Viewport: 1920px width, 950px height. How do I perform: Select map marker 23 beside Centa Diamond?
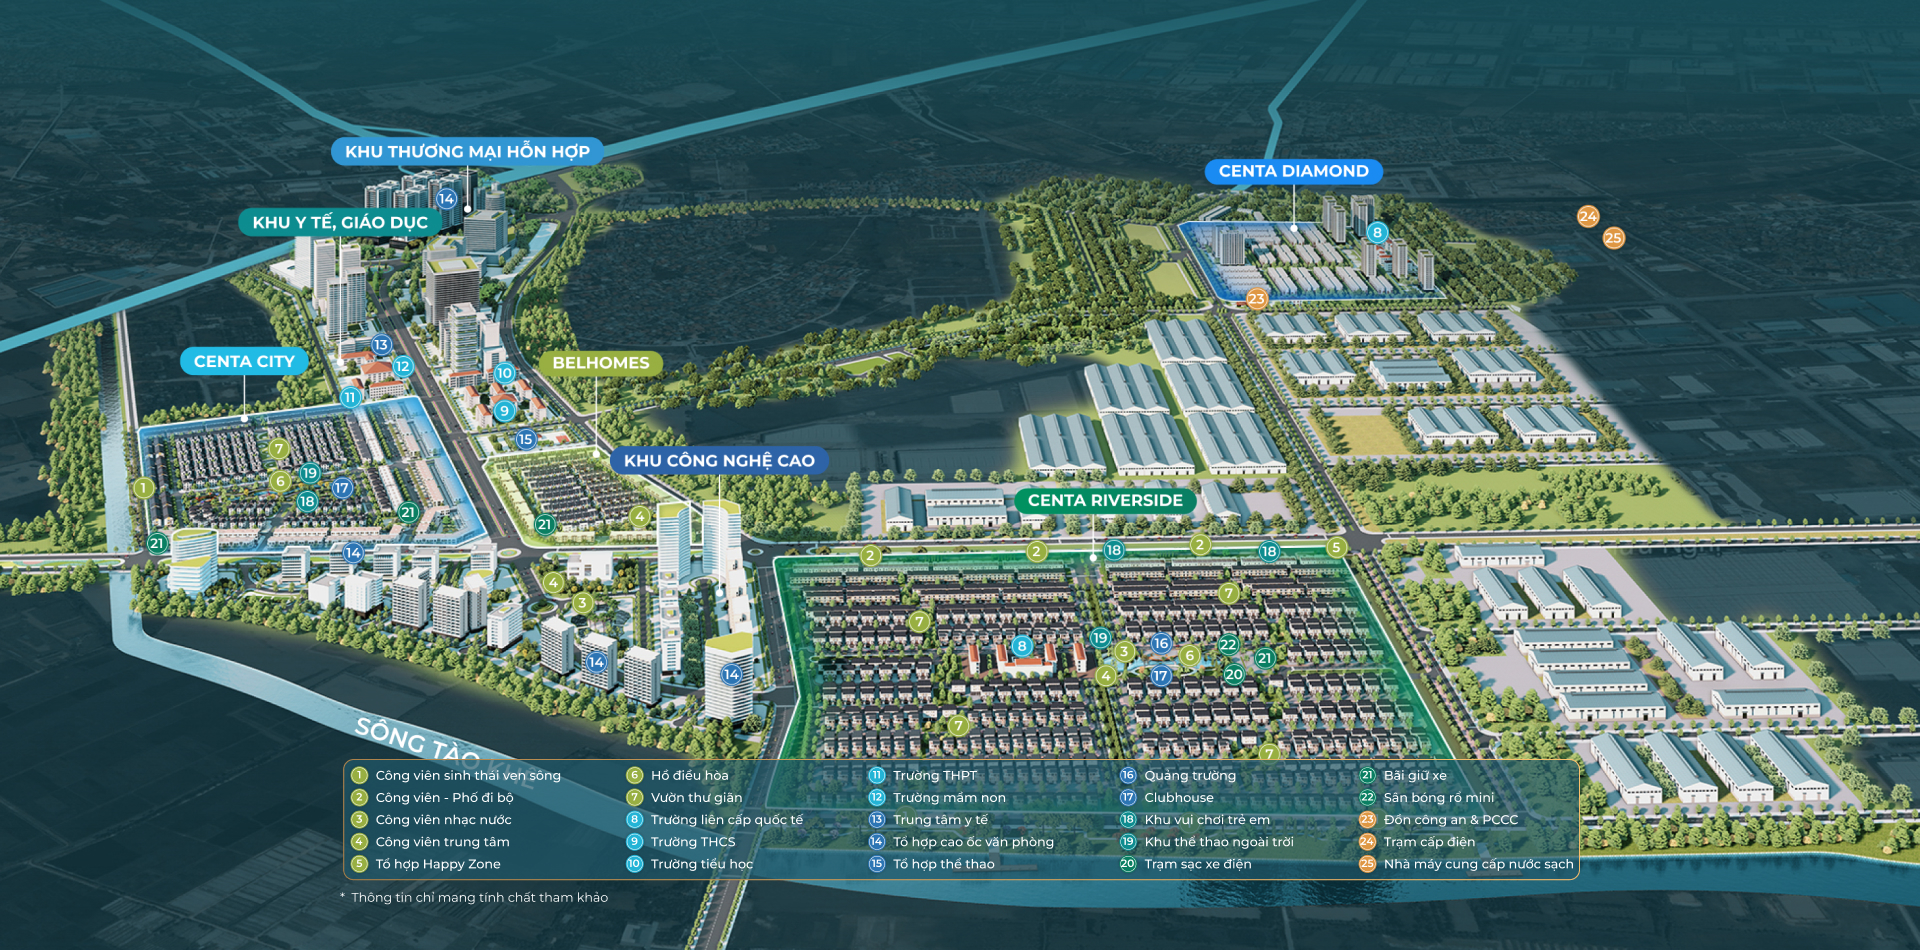(x=1256, y=298)
